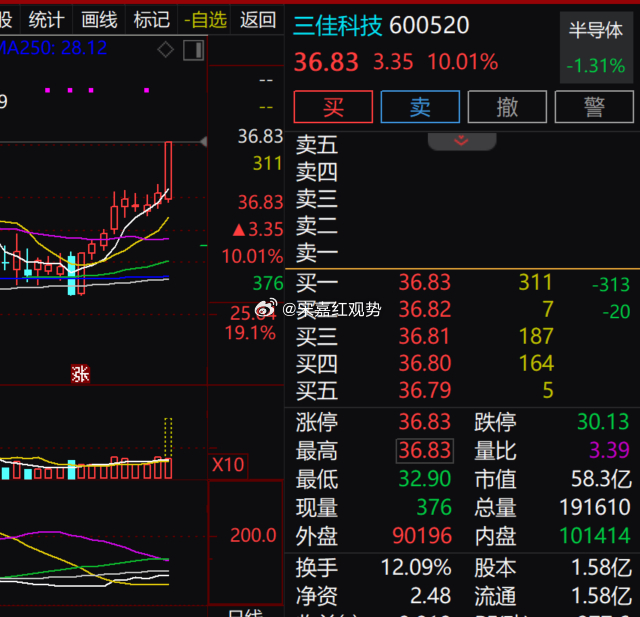The height and width of the screenshot is (617, 640).
Task: Click the 卖一 sell level row
Action: [462, 253]
